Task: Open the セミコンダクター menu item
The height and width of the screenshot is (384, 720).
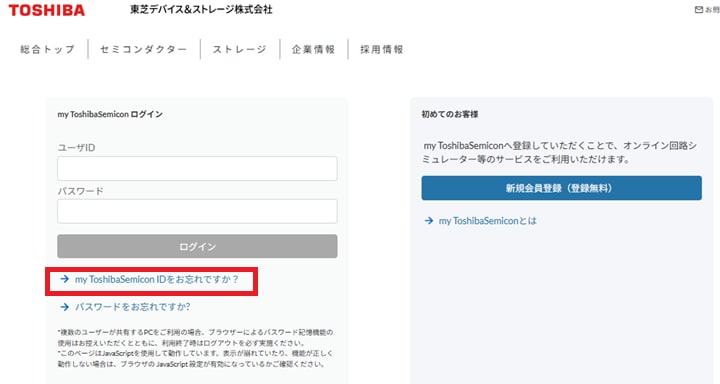Action: click(144, 49)
